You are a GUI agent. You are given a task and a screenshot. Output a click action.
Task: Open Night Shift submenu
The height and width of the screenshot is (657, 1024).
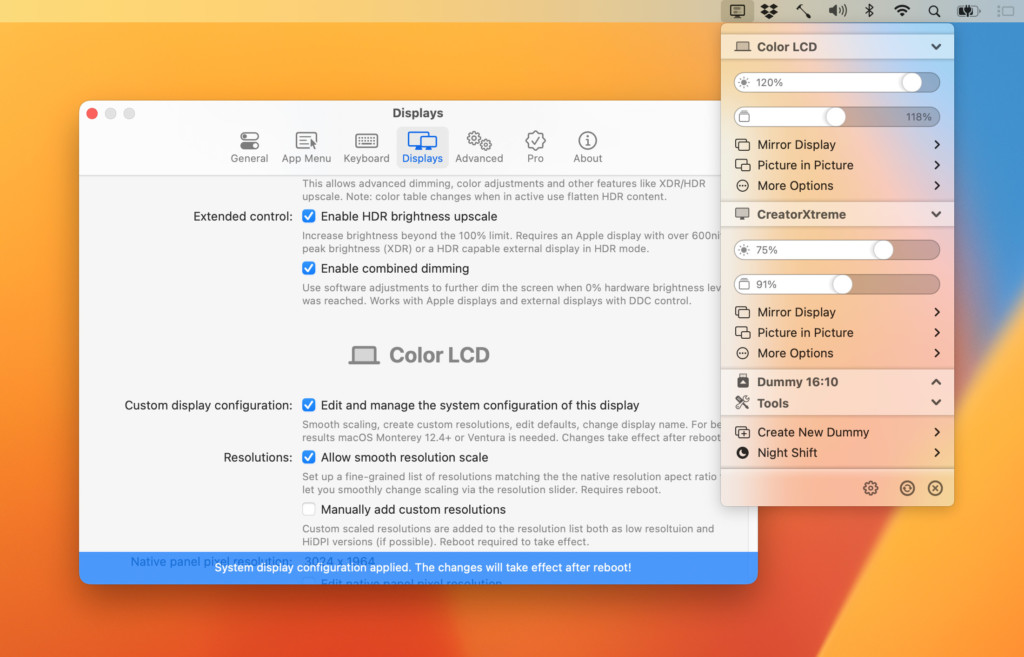(x=837, y=453)
